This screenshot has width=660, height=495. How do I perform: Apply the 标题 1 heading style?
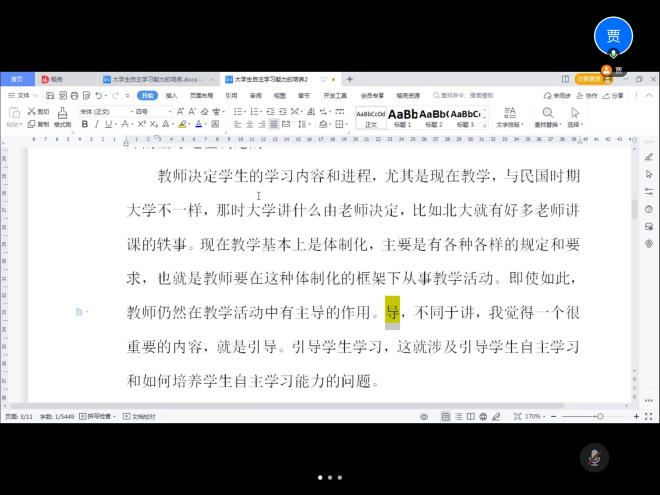click(x=403, y=117)
